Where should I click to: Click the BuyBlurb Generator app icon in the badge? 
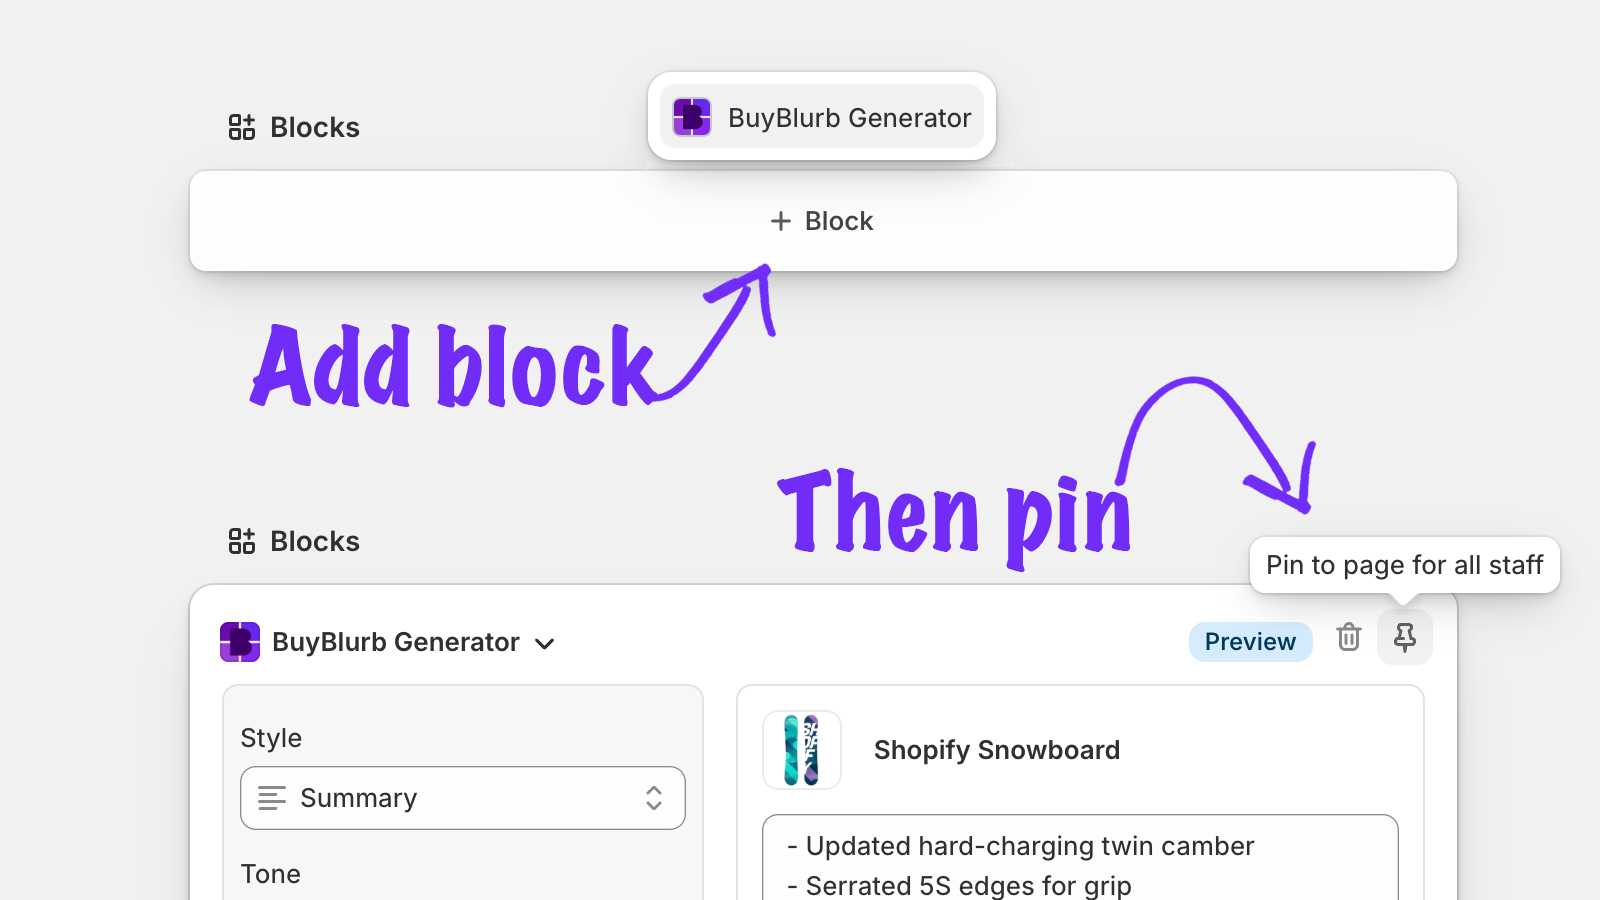[690, 117]
